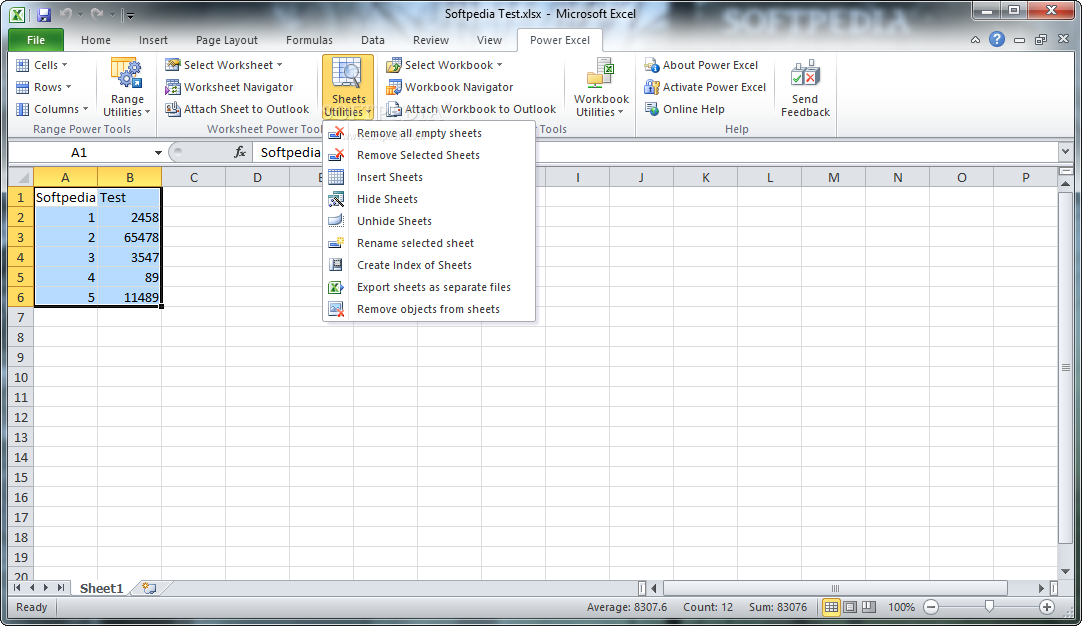
Task: Click Undo in the quick access toolbar
Action: [x=66, y=14]
